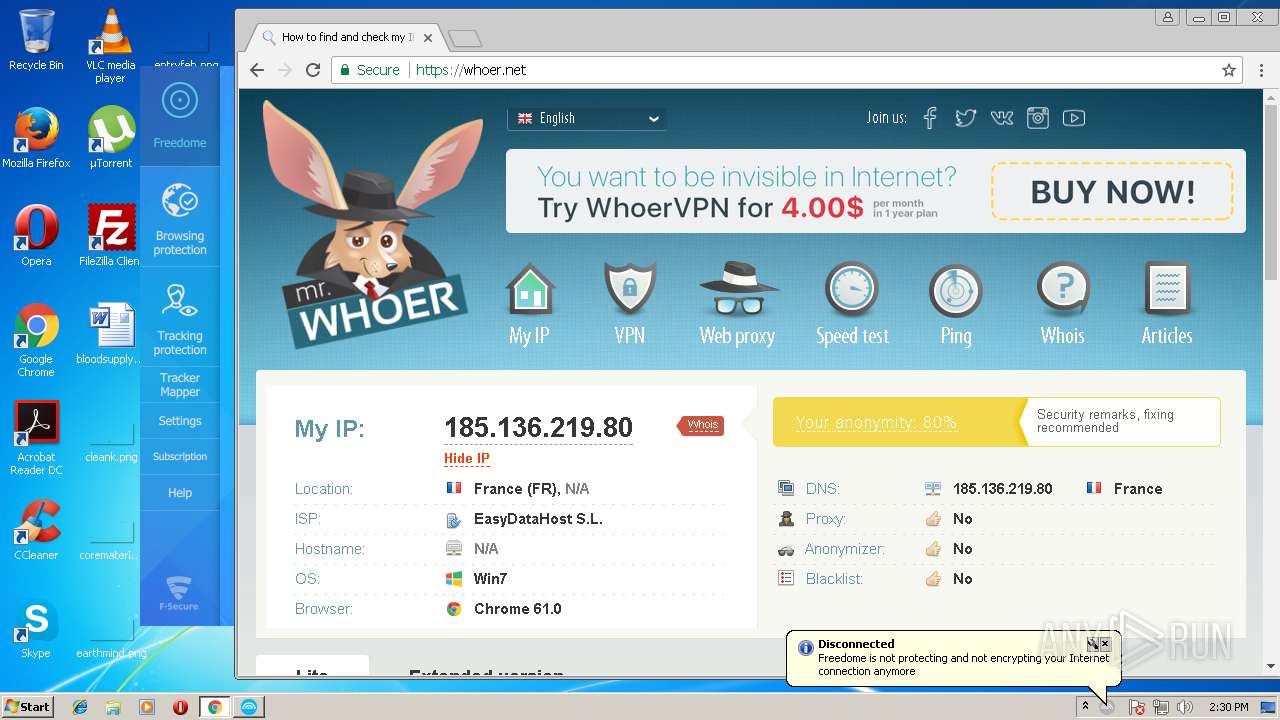Visit Whoer VK page icon
The height and width of the screenshot is (720, 1280).
point(1002,118)
